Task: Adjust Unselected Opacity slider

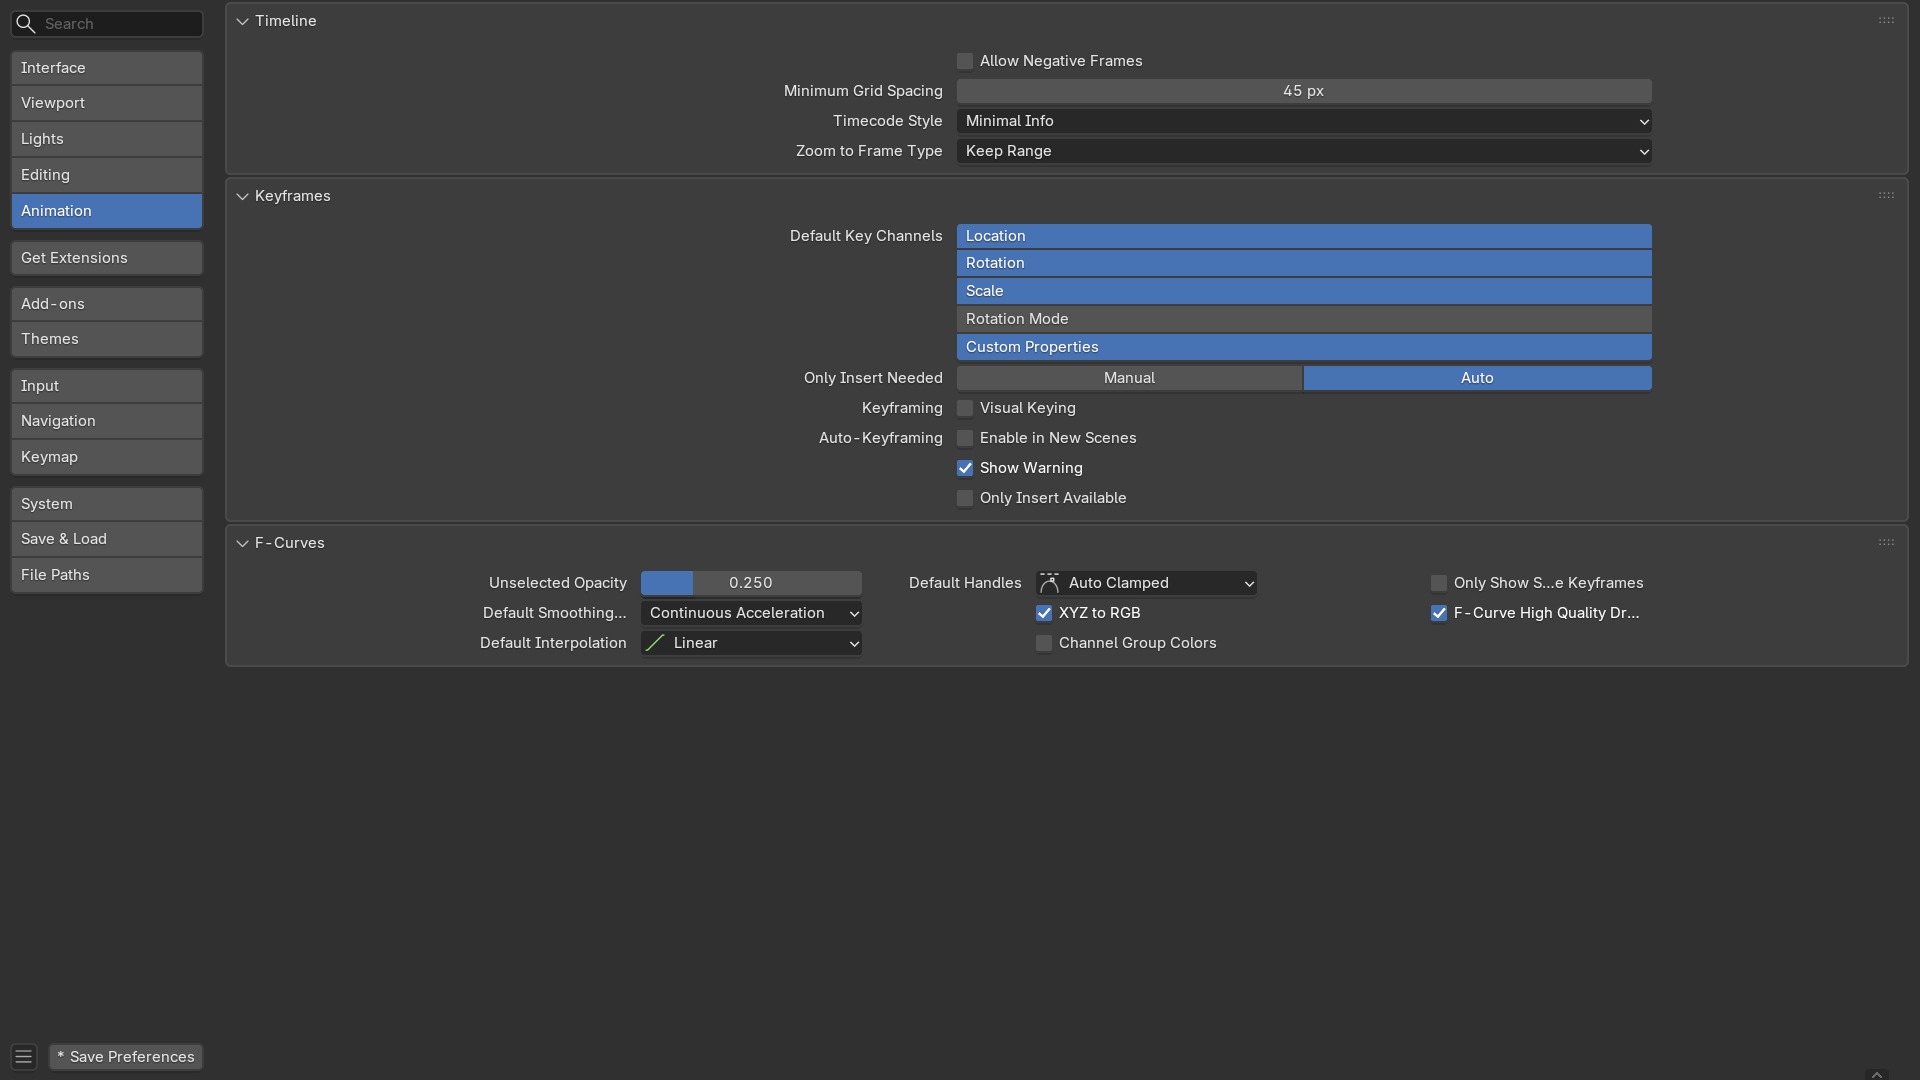Action: coord(751,583)
